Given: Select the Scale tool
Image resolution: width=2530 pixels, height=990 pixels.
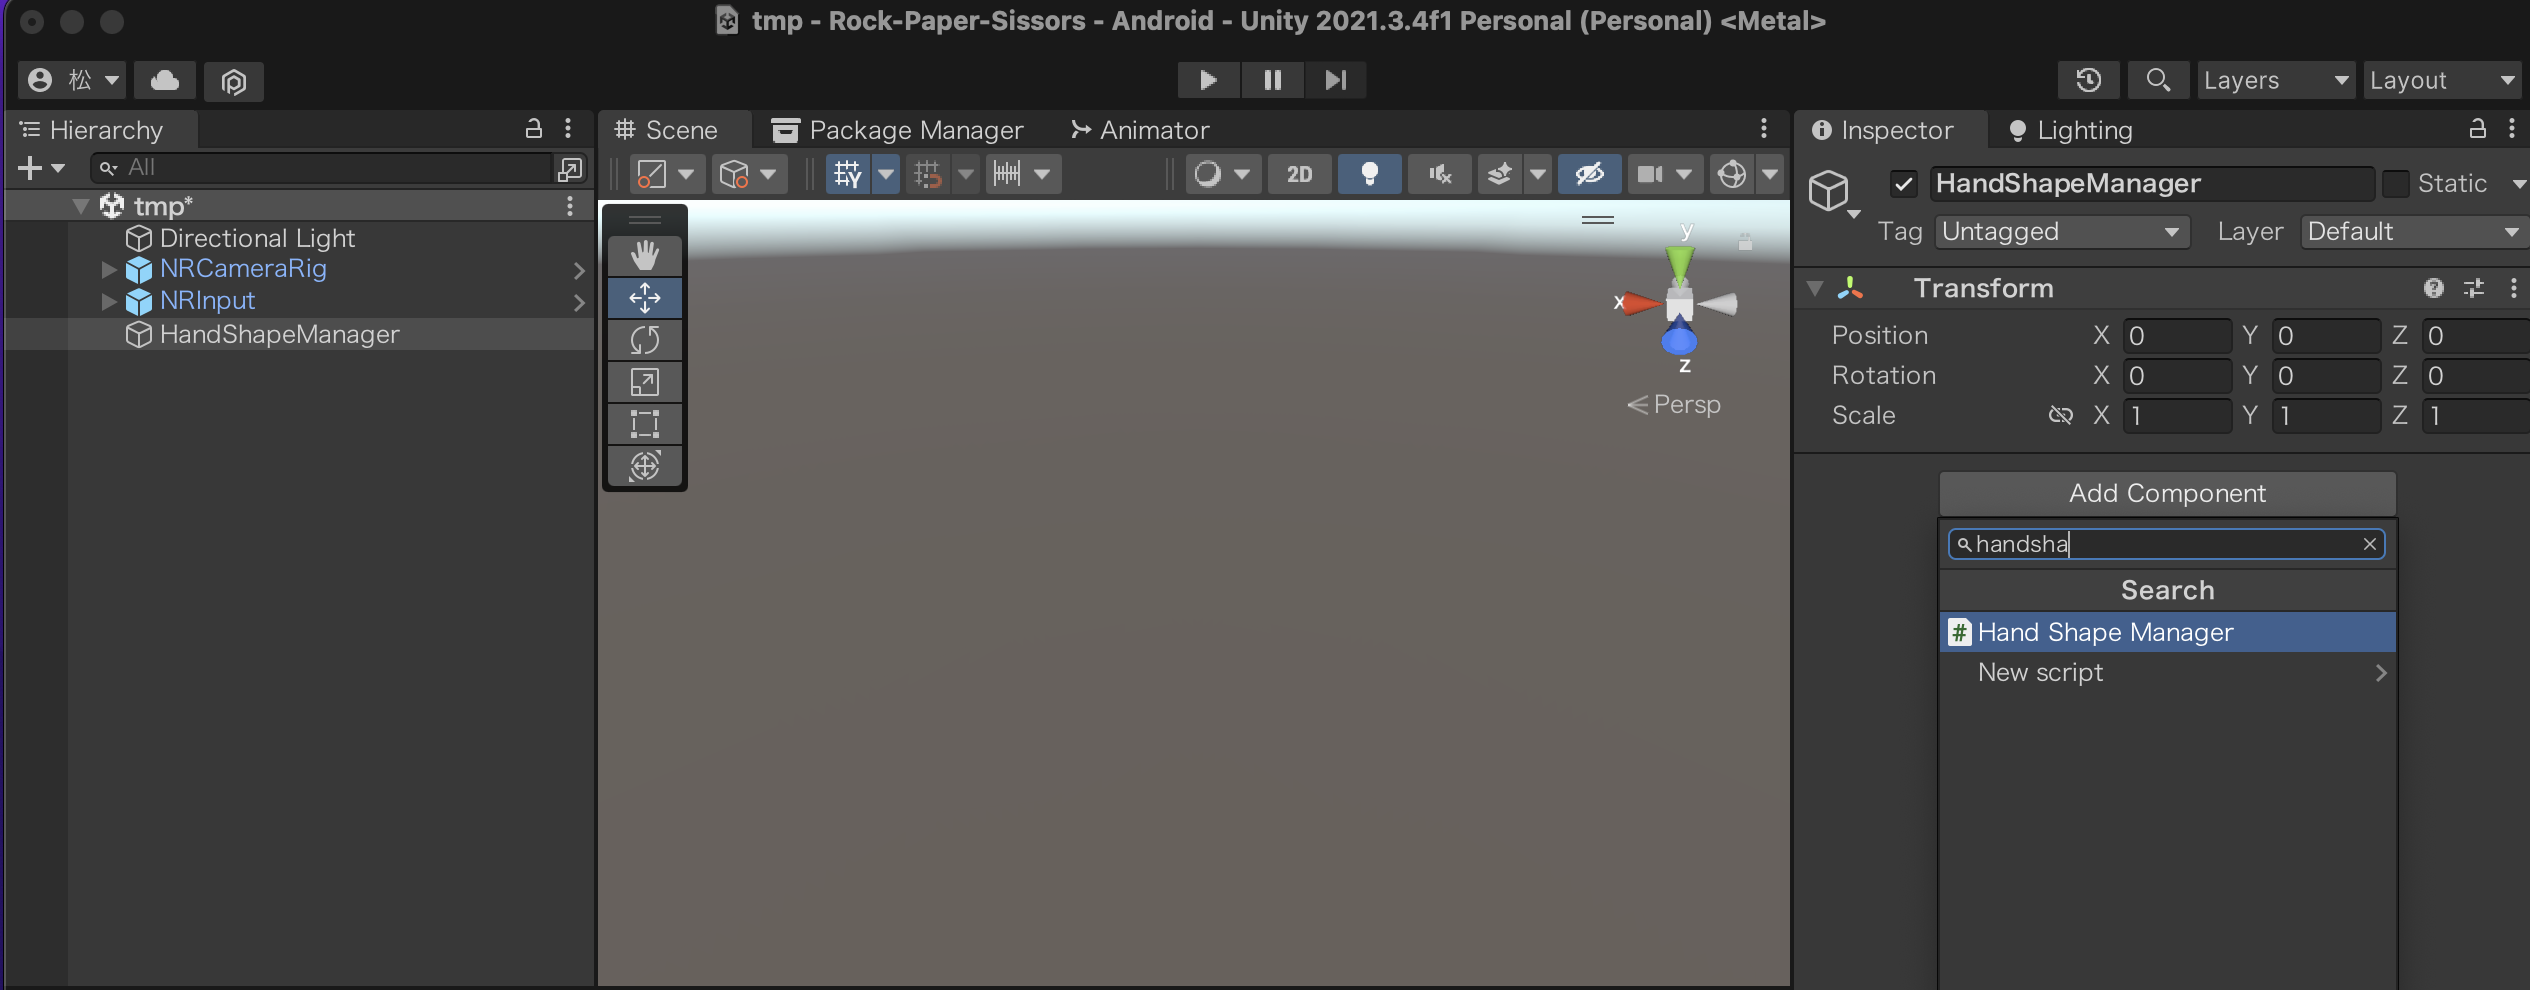Looking at the screenshot, I should (x=645, y=382).
